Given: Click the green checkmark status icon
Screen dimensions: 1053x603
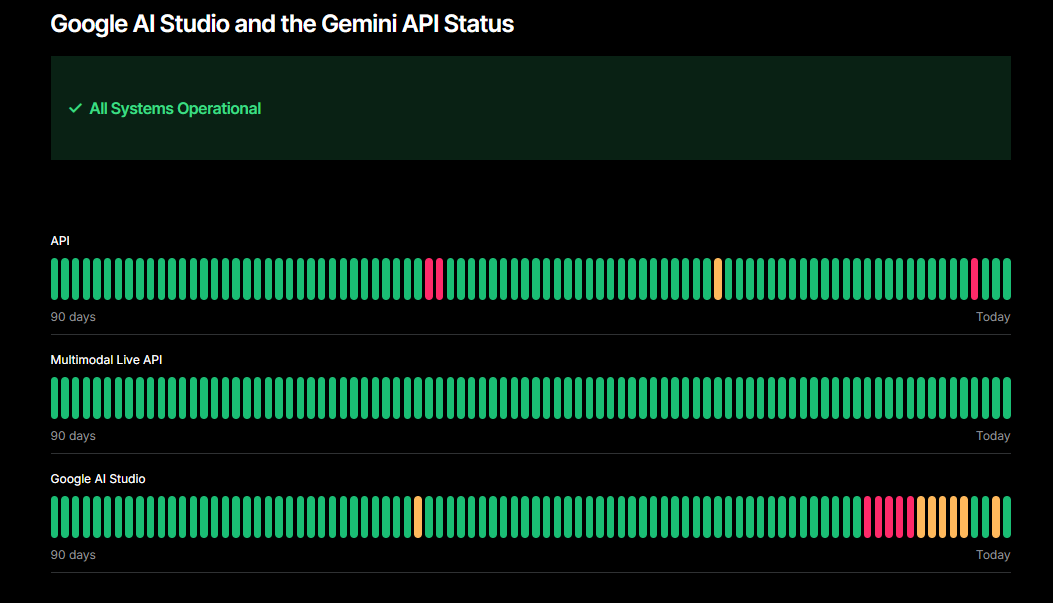Looking at the screenshot, I should click(75, 108).
